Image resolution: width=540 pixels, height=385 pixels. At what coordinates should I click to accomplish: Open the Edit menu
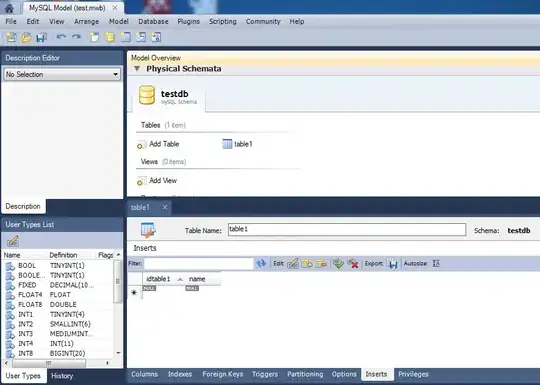pyautogui.click(x=33, y=21)
